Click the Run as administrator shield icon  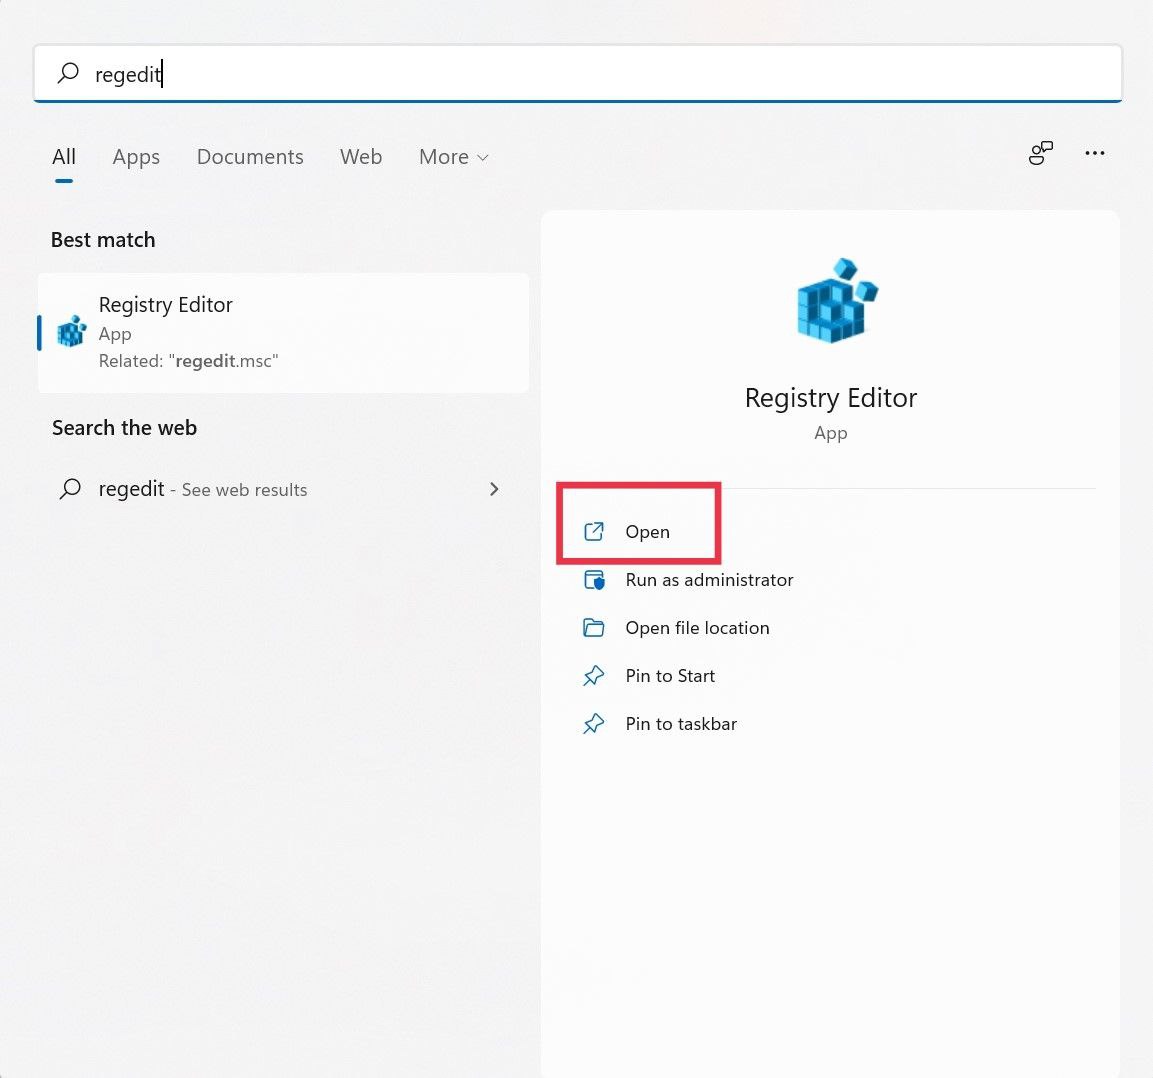[x=594, y=580]
